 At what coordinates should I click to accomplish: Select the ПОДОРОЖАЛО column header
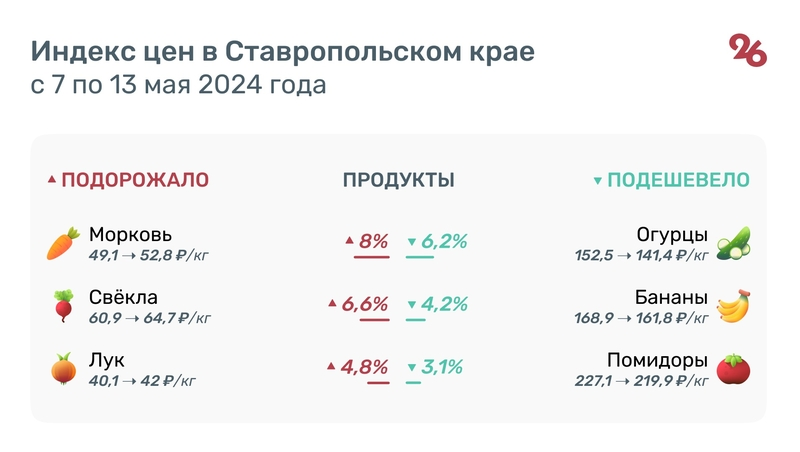pyautogui.click(x=135, y=180)
